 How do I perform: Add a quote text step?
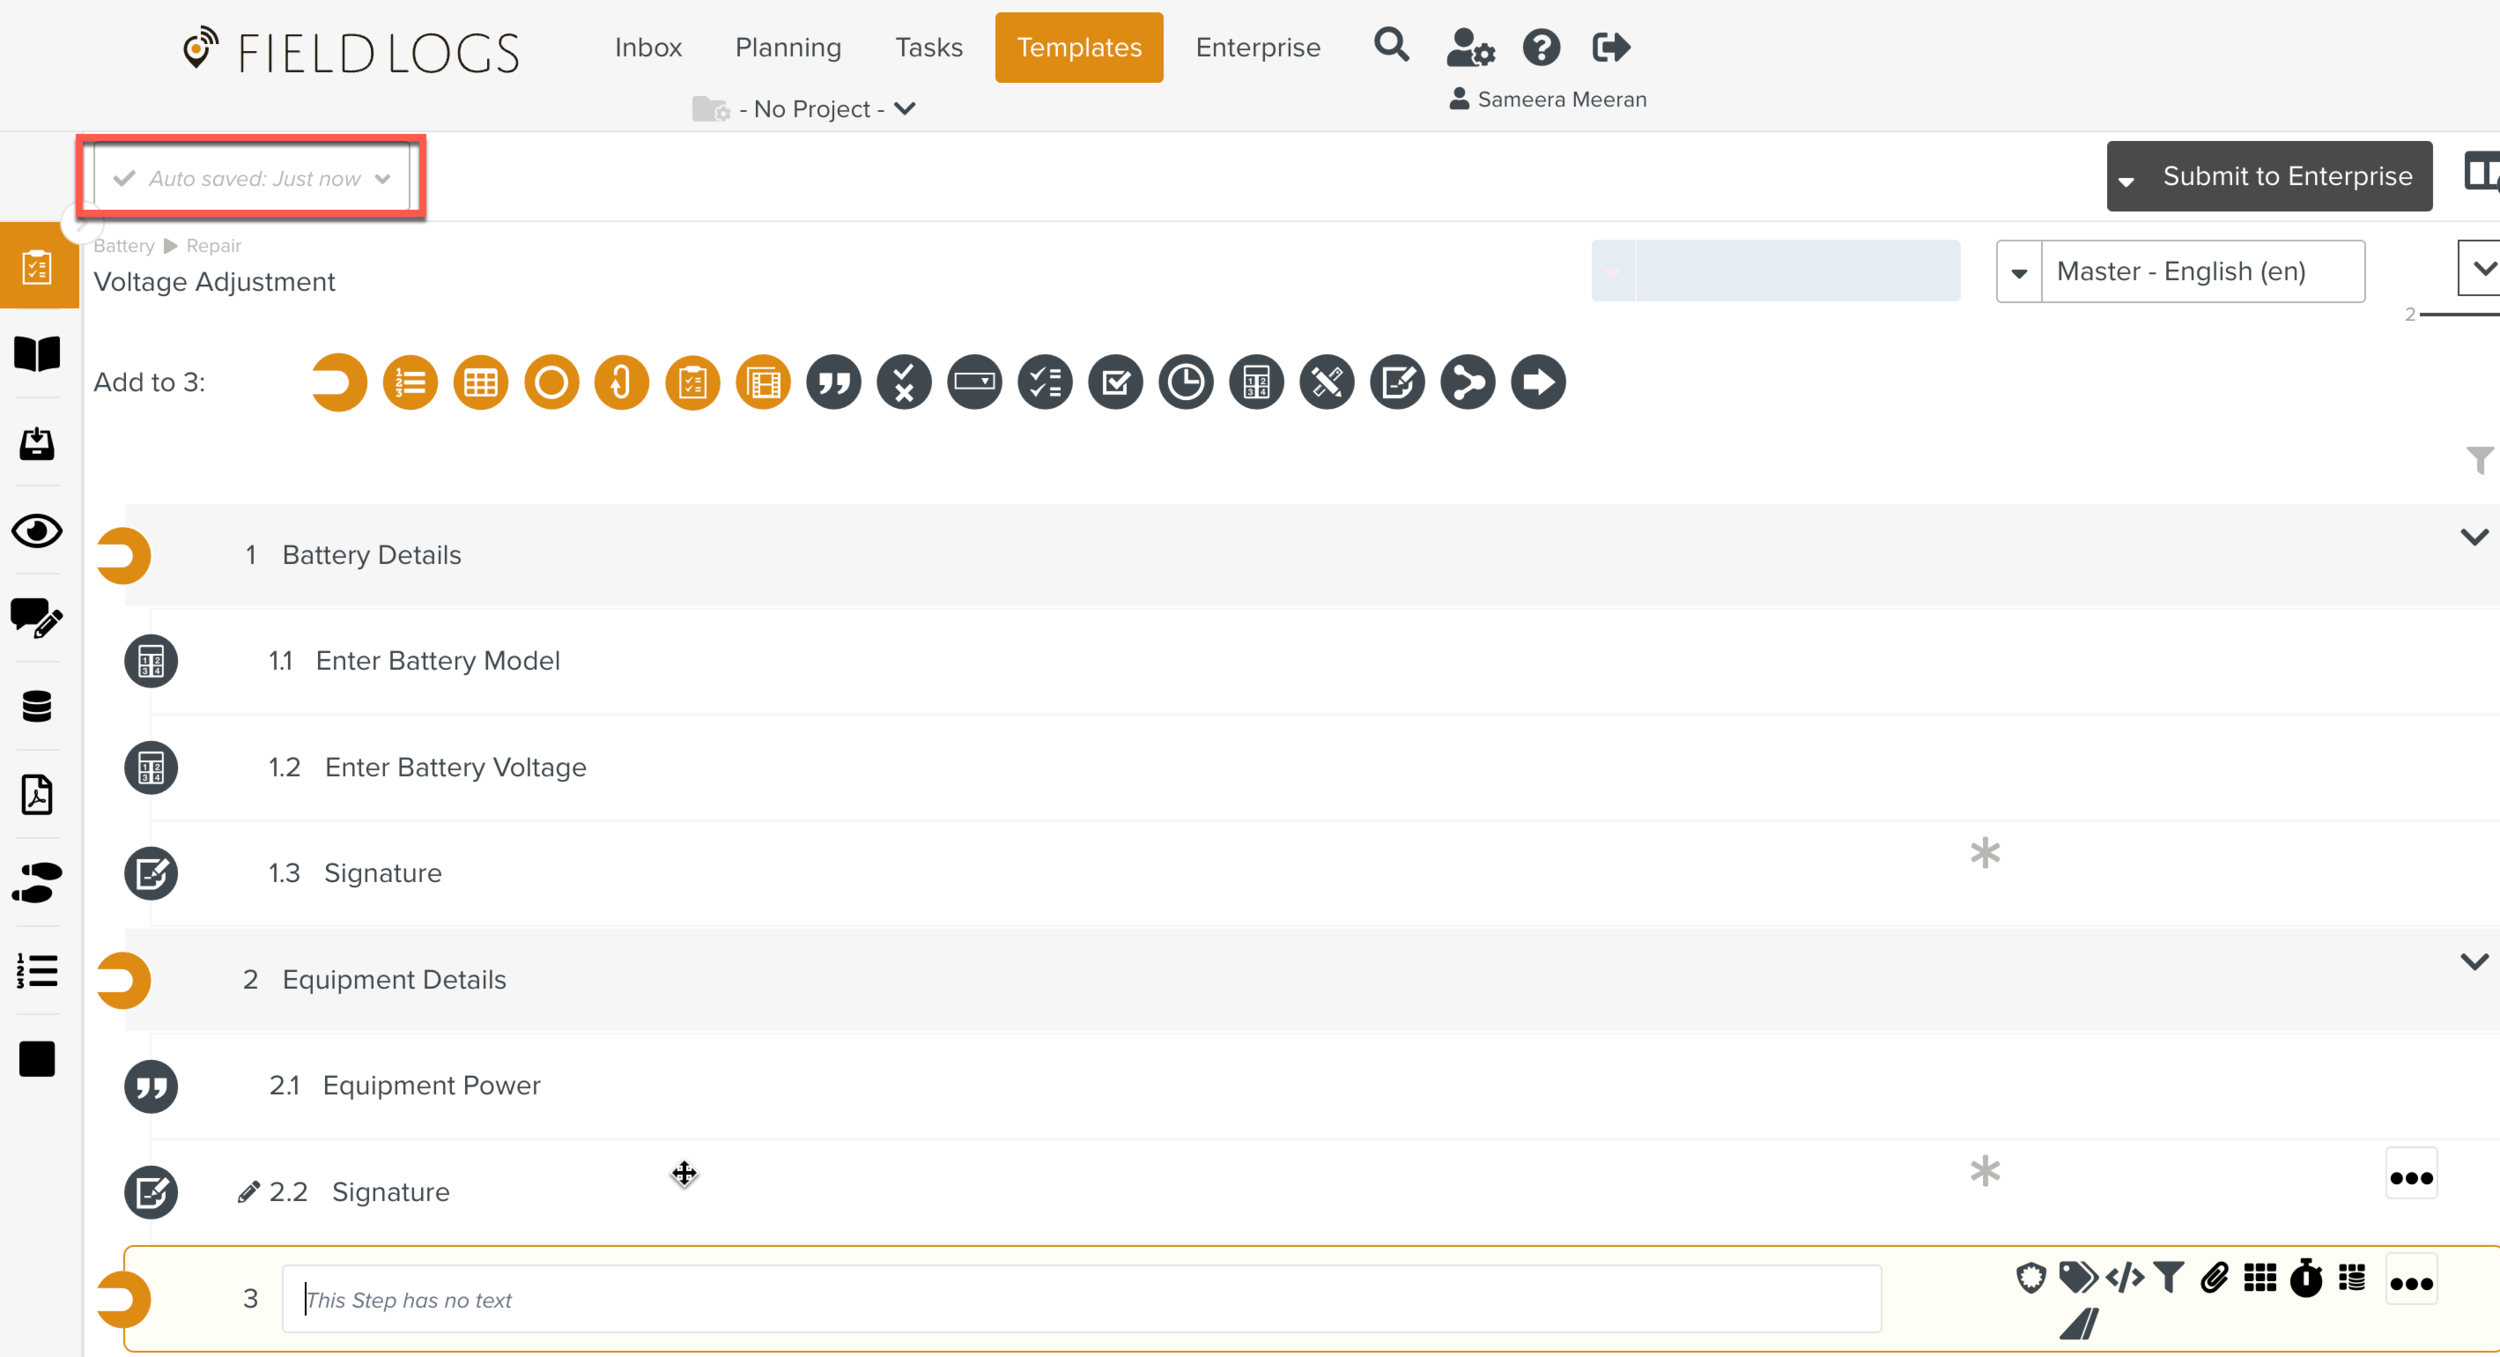(x=833, y=382)
